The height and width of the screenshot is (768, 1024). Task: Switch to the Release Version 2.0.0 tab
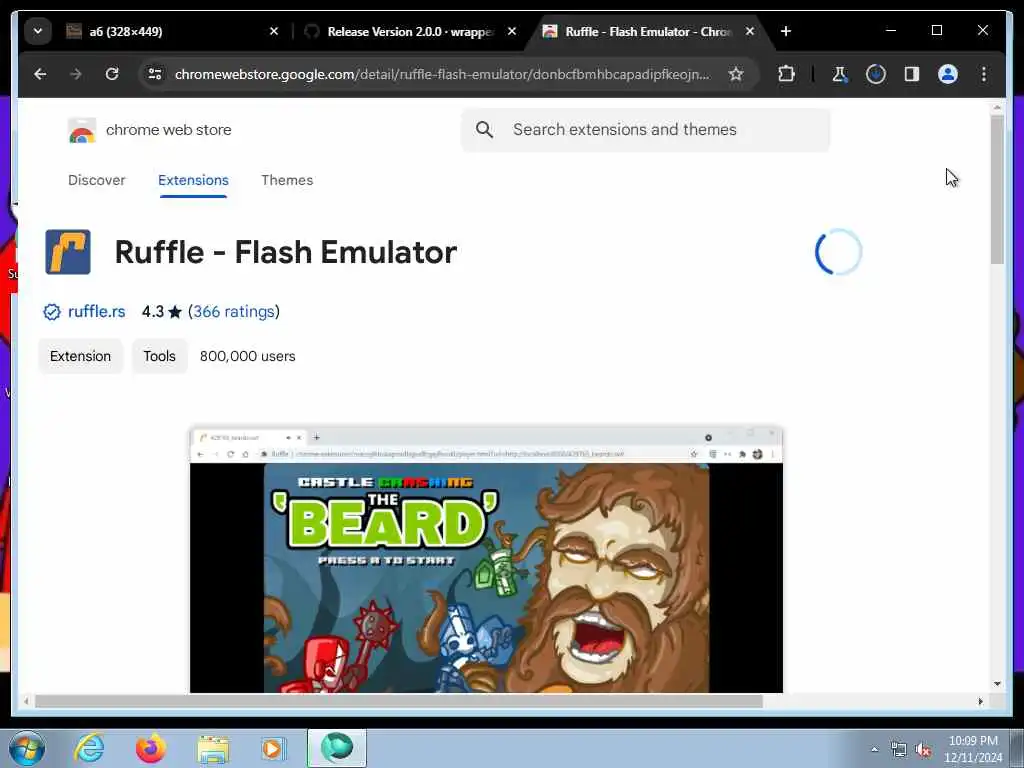[x=411, y=31]
